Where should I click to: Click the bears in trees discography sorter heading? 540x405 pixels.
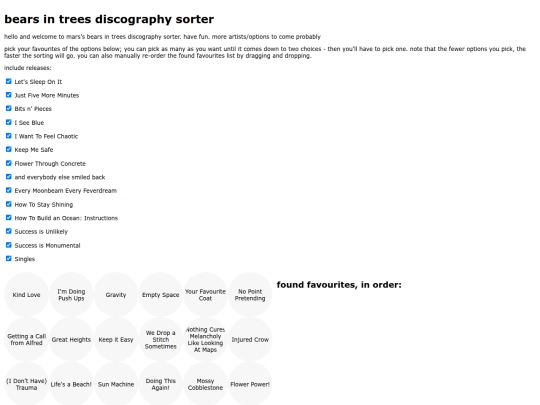click(x=109, y=19)
